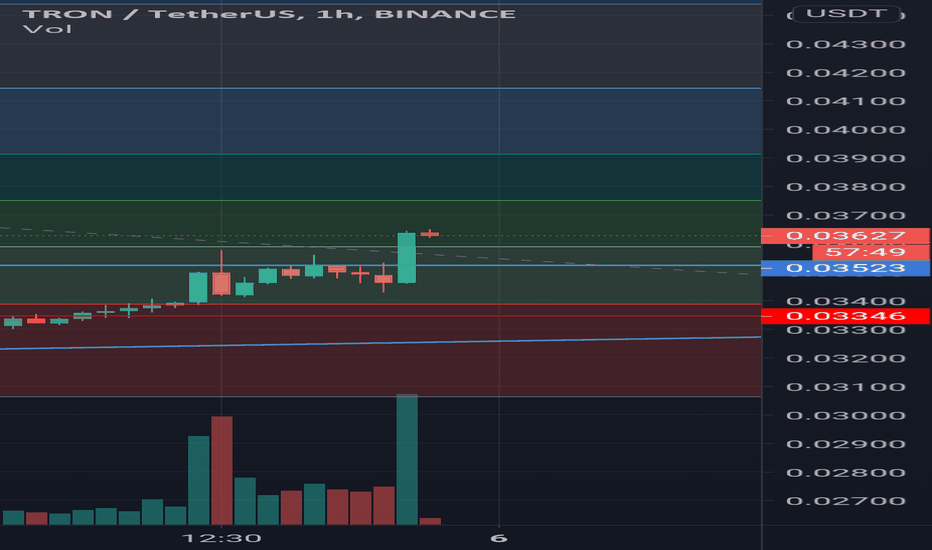Click the TRON / TetherUS chart title
Image resolution: width=932 pixels, height=550 pixels.
point(269,14)
